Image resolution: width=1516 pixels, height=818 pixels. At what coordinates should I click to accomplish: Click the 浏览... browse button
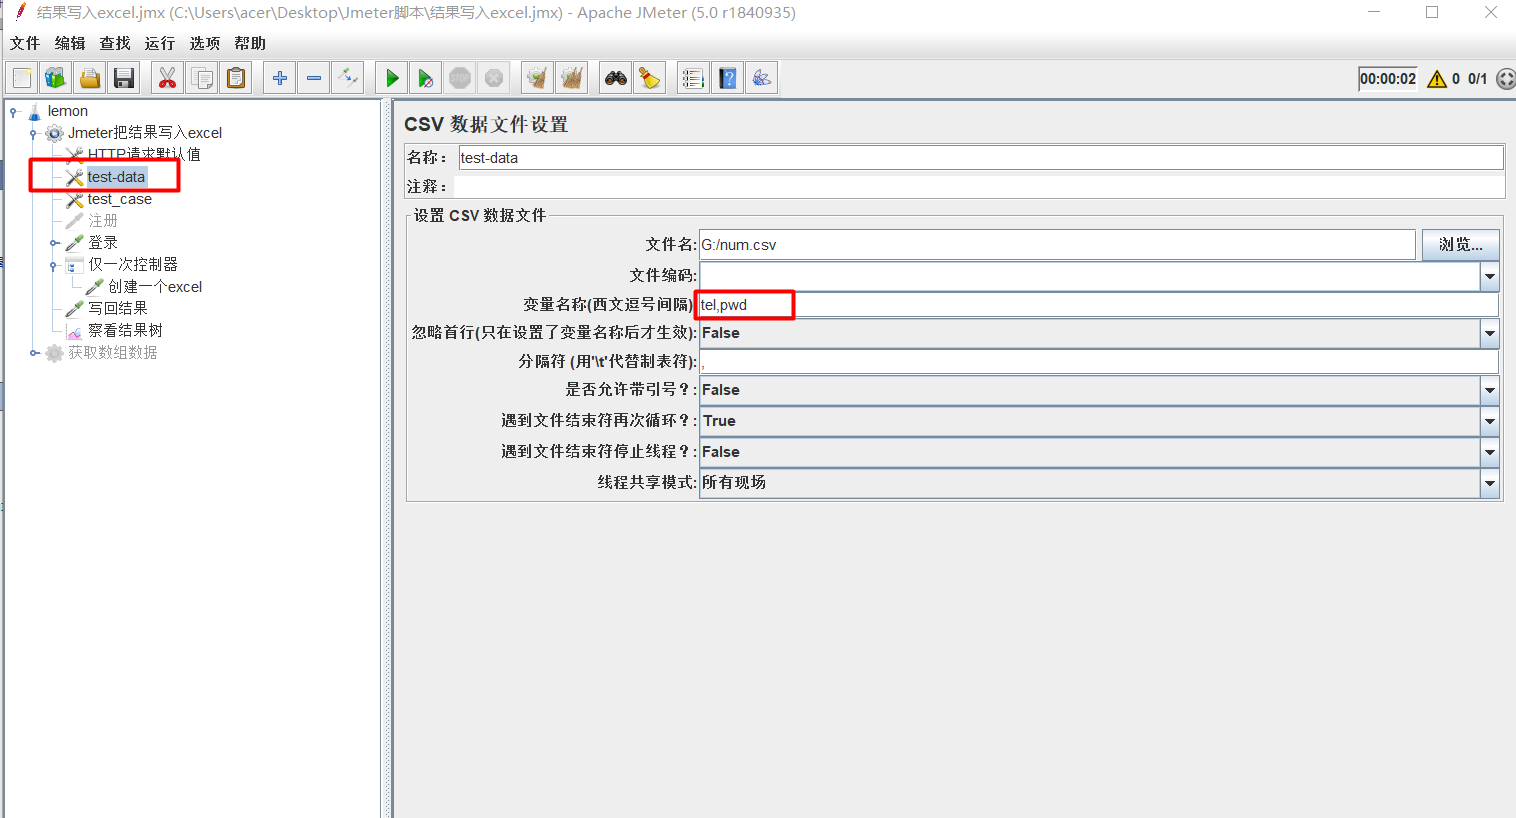(1461, 245)
